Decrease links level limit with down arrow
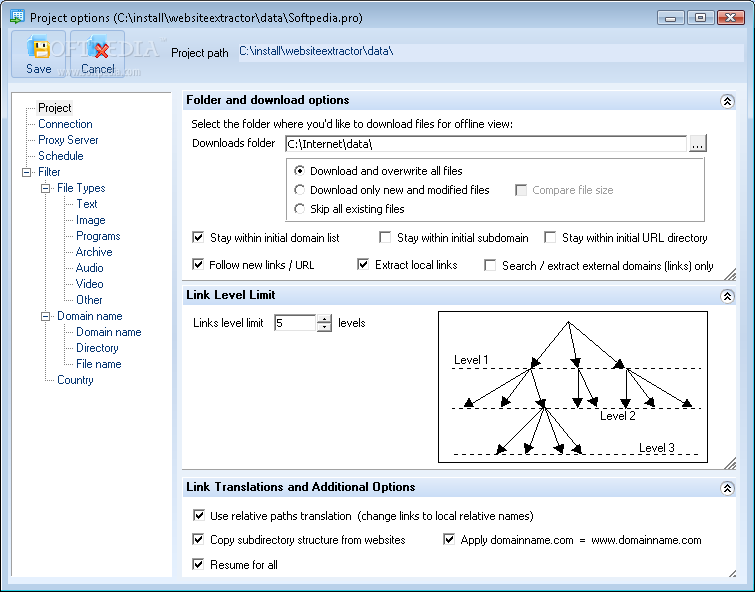 pos(325,327)
